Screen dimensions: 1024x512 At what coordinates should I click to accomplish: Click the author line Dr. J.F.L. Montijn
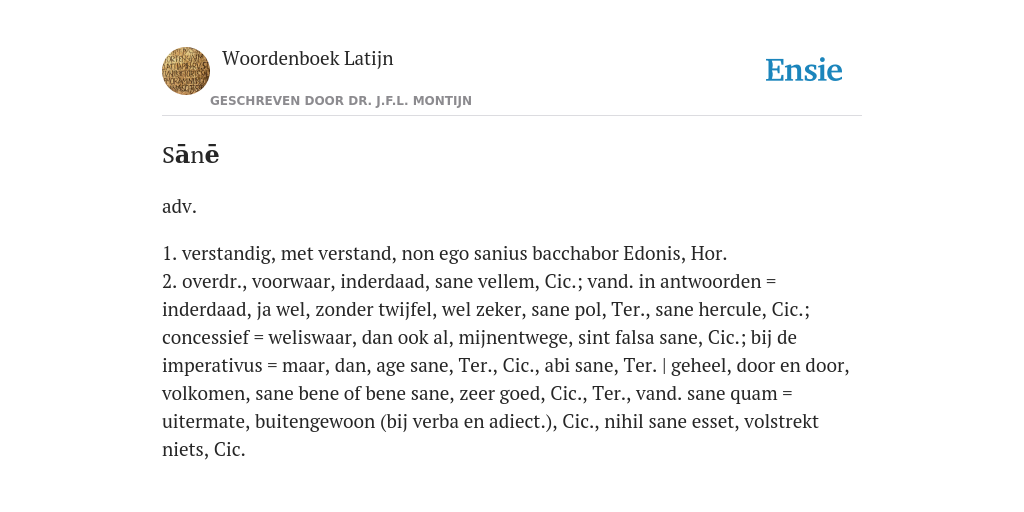341,101
